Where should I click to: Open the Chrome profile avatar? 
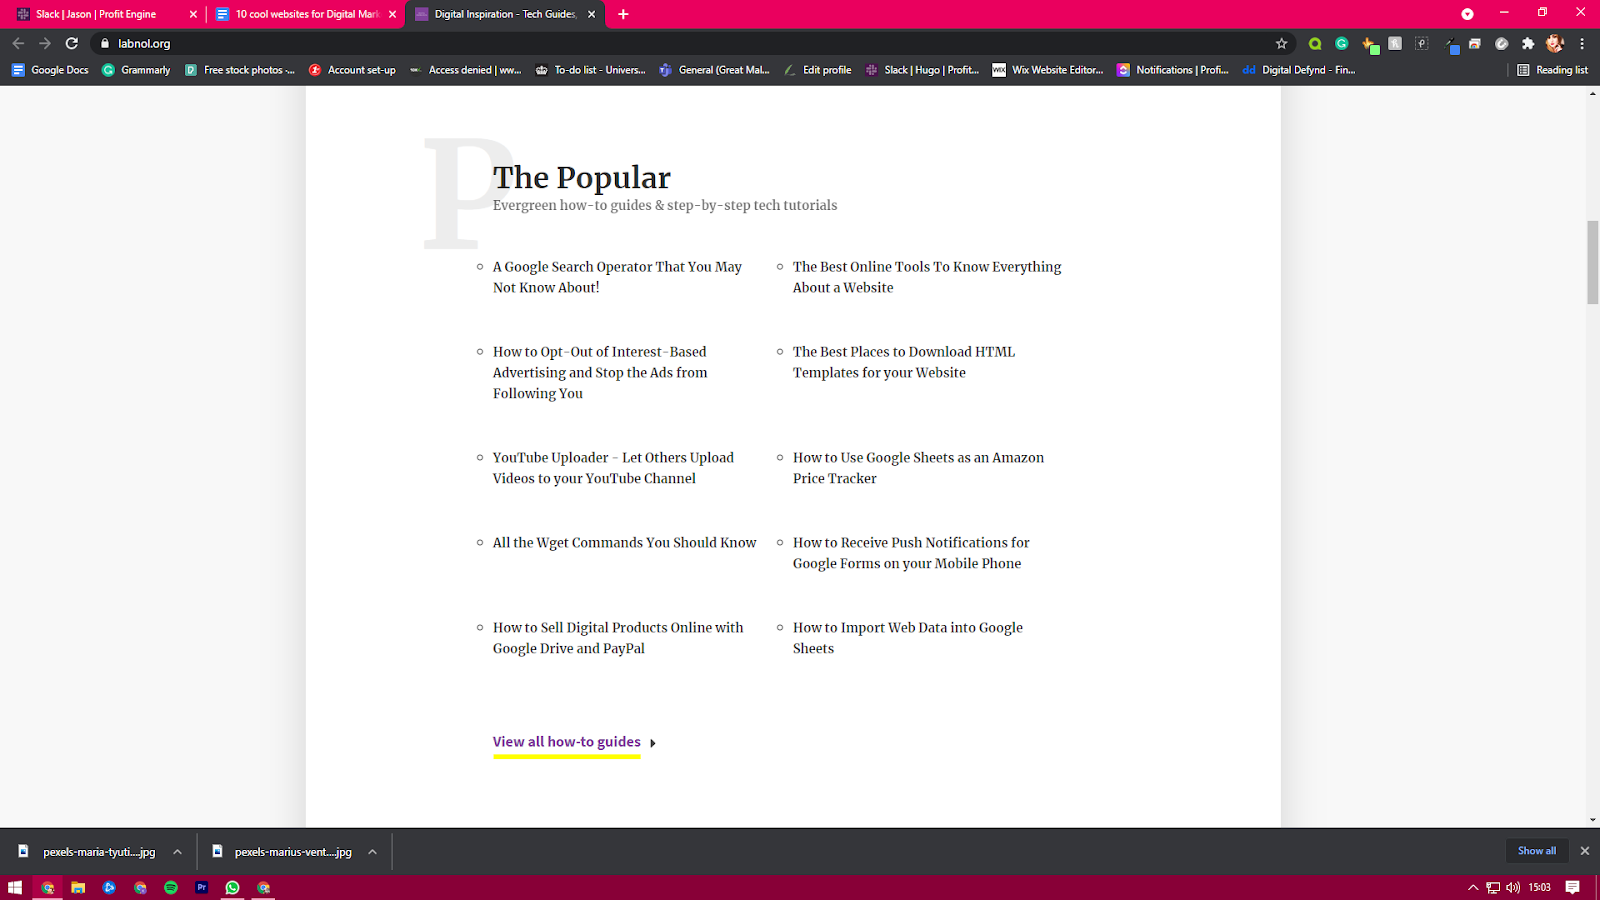pyautogui.click(x=1554, y=43)
